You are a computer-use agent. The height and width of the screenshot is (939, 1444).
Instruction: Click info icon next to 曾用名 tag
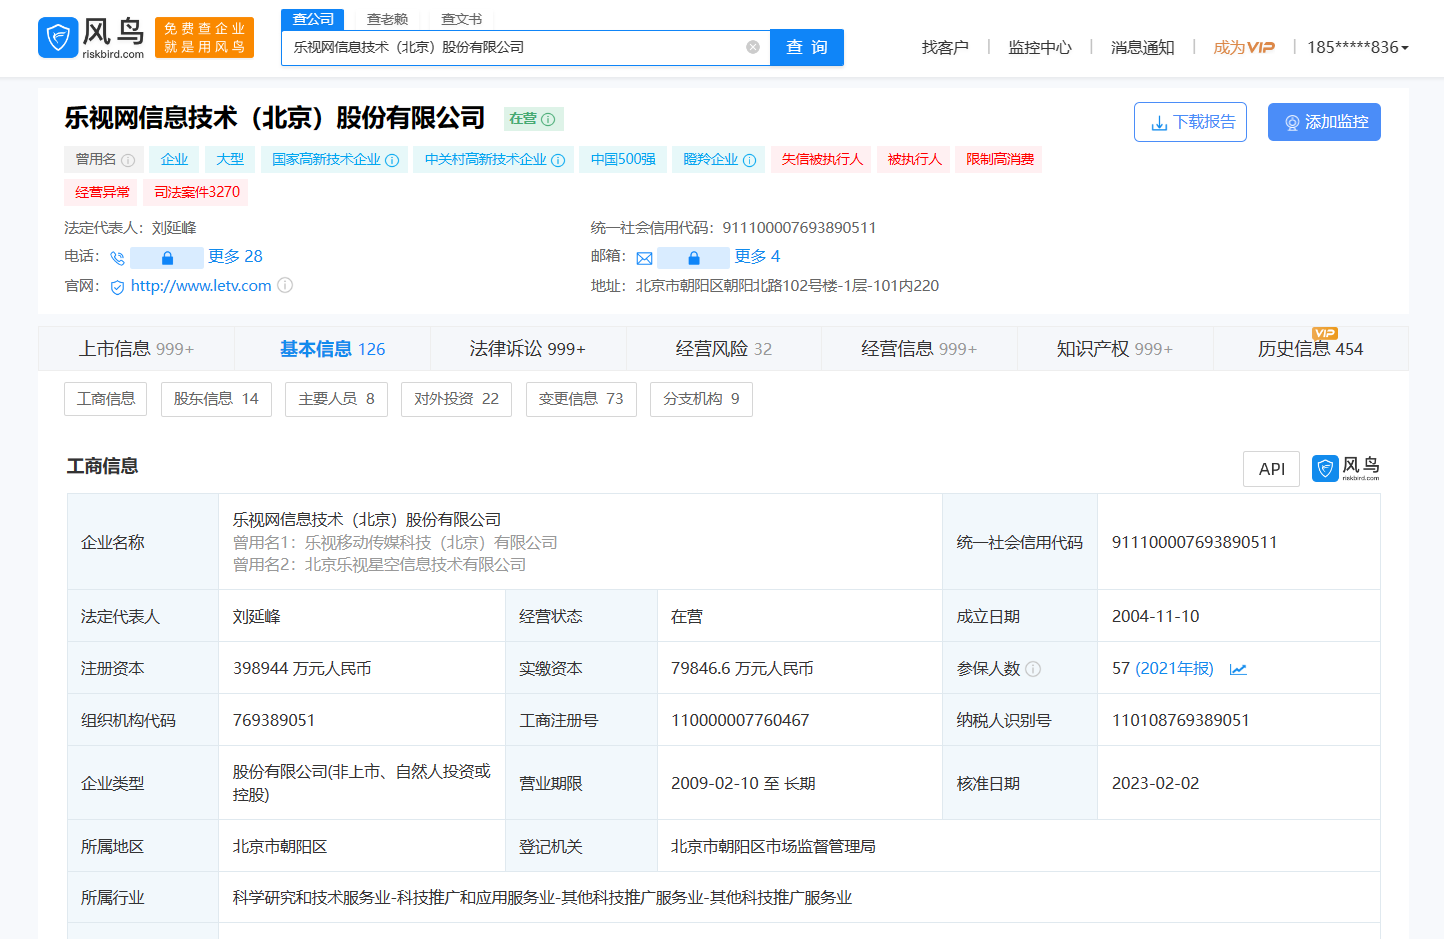click(128, 160)
